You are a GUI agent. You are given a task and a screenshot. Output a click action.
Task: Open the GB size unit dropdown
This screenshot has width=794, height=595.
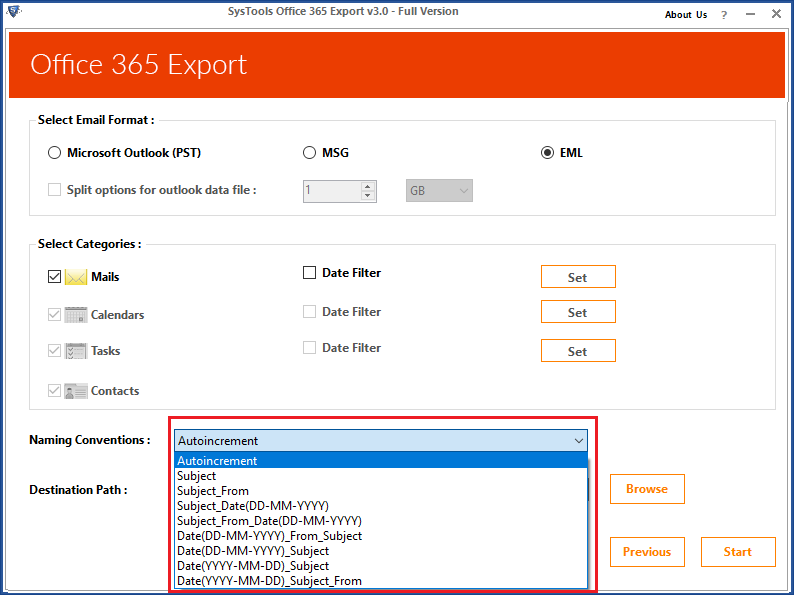(x=439, y=191)
